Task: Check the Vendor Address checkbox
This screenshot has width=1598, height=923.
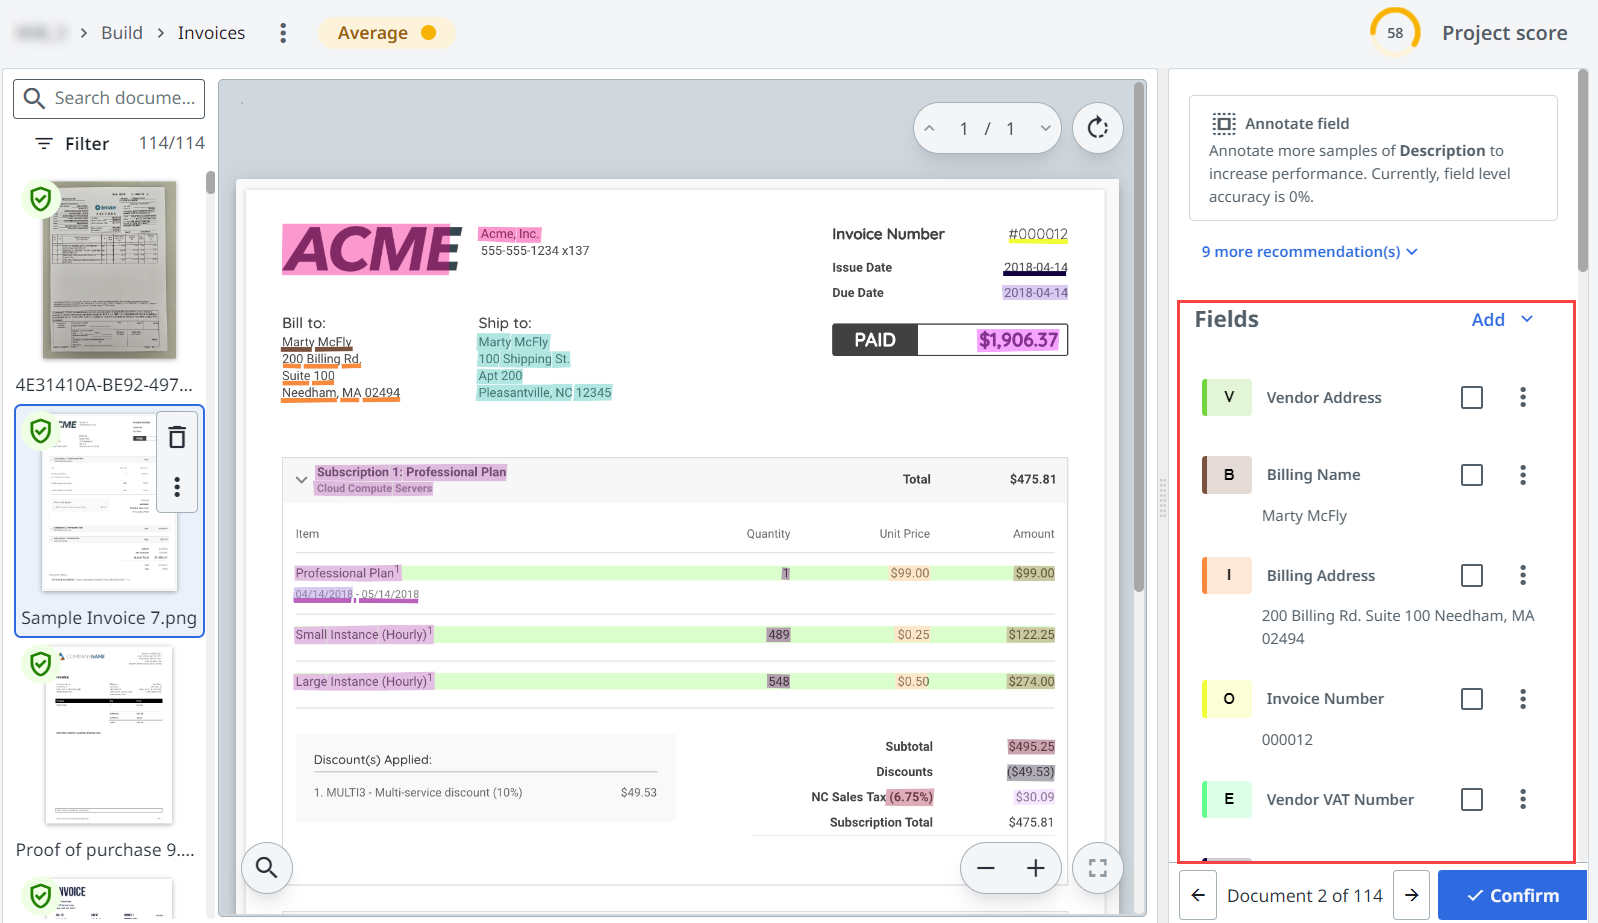Action: (x=1471, y=397)
